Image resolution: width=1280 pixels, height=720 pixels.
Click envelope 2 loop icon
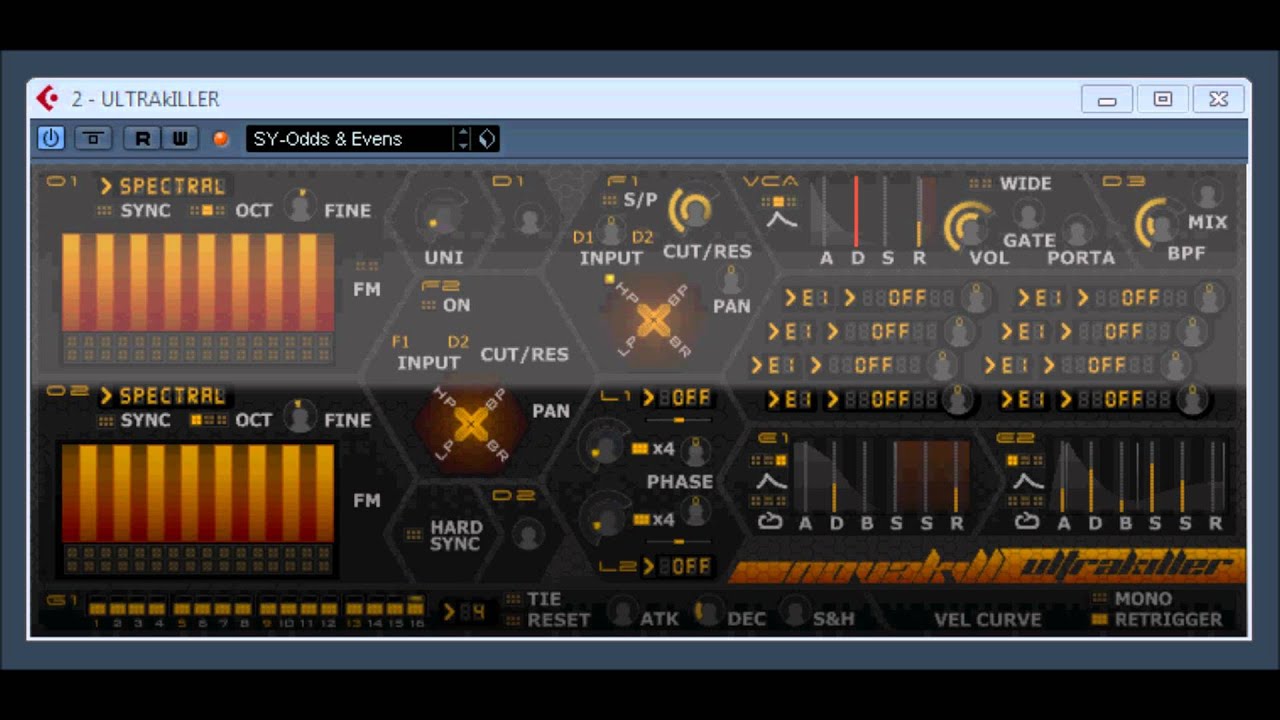(x=1028, y=522)
